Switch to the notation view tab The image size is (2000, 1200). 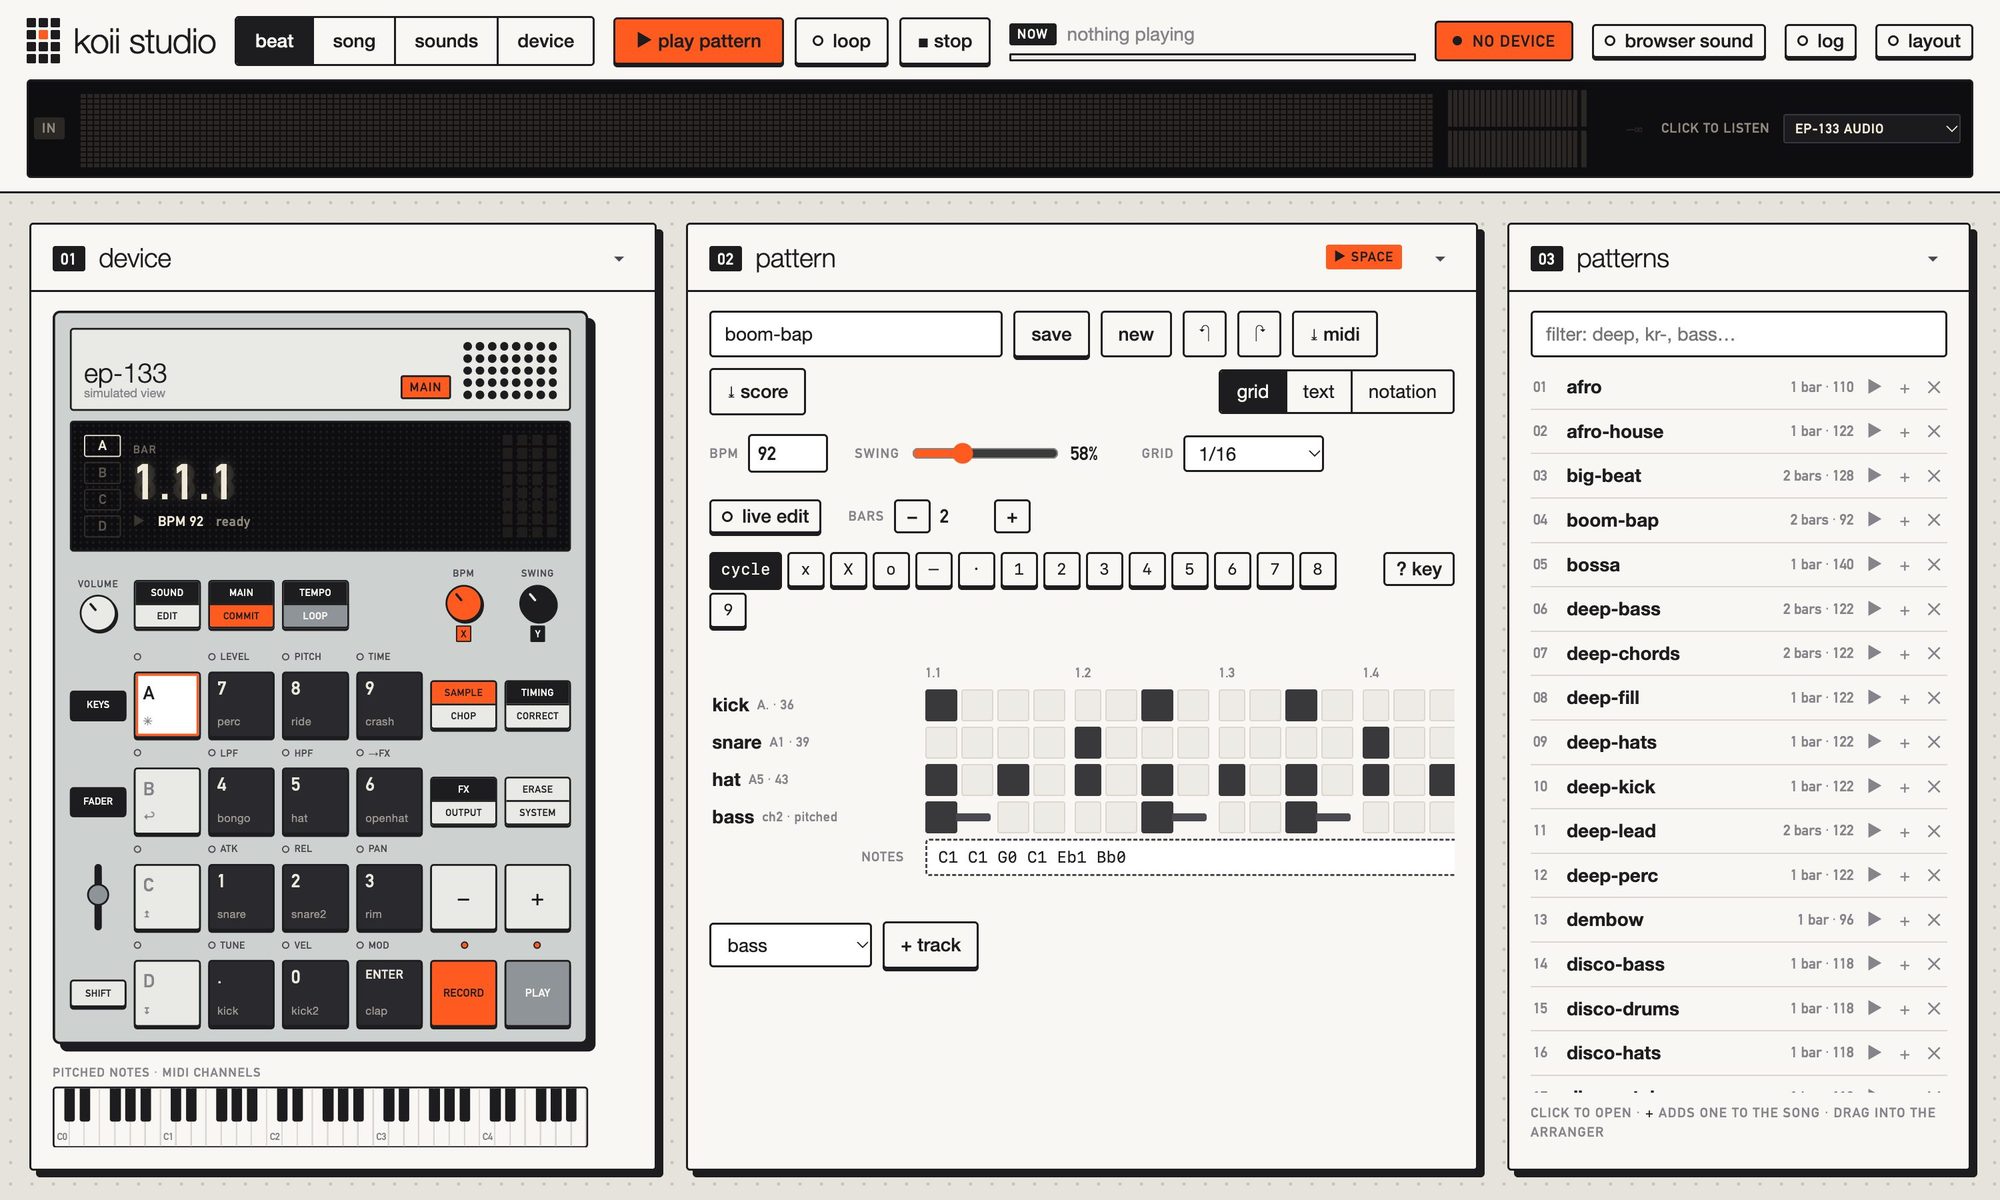1402,392
